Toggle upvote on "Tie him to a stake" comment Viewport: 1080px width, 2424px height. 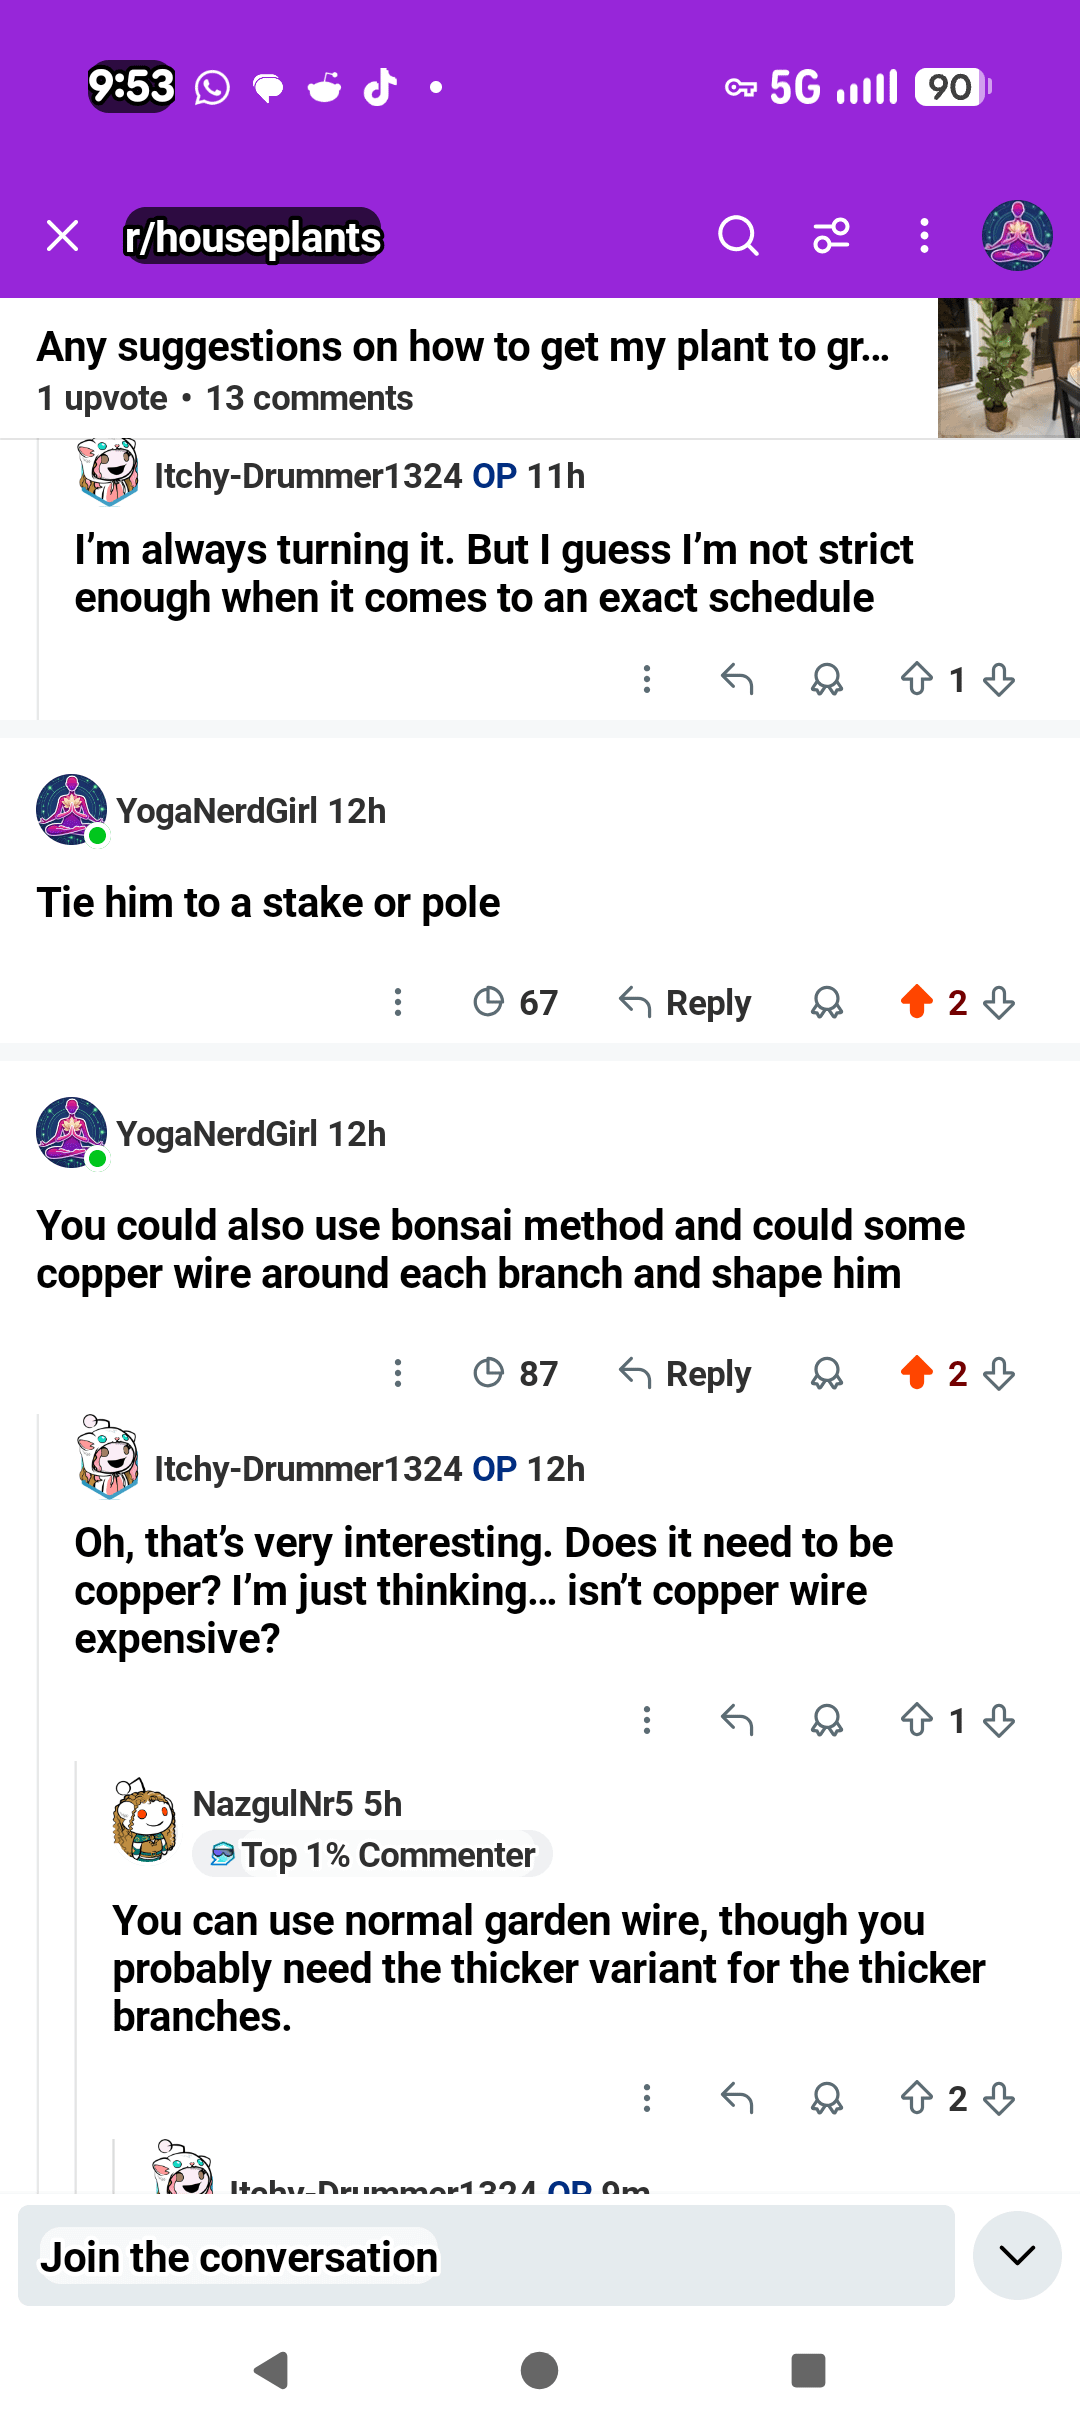pos(916,1002)
